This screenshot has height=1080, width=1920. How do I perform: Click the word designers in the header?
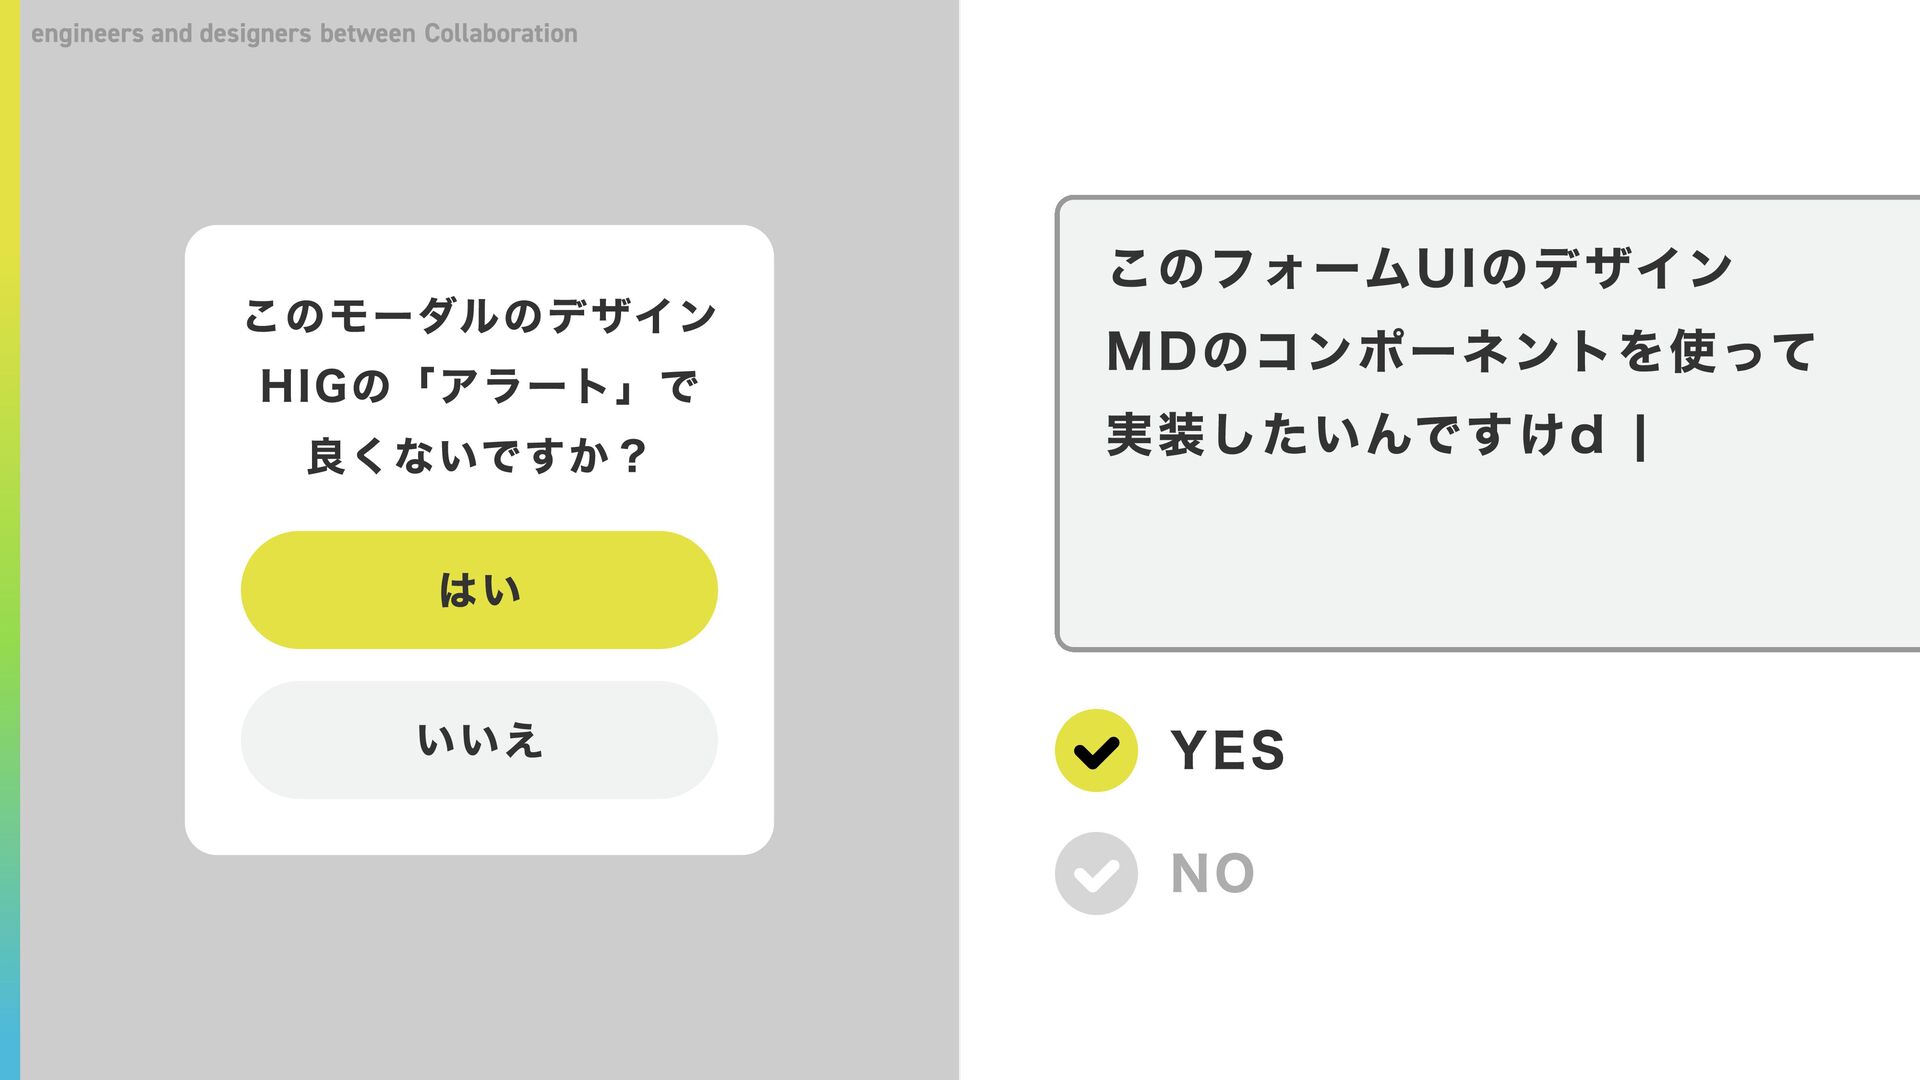[x=255, y=34]
